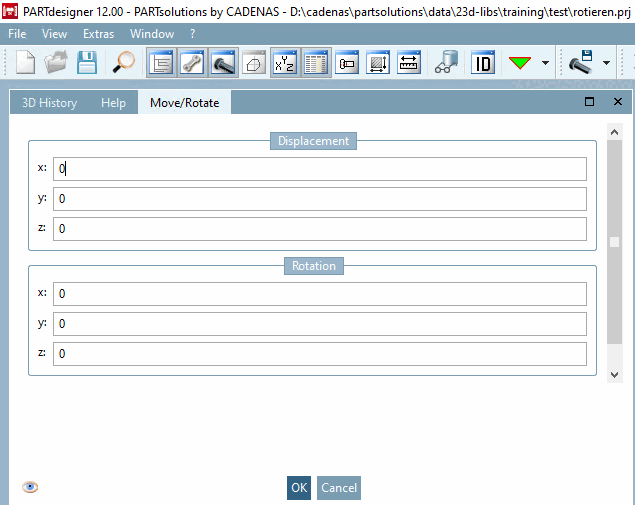Toggle the 3D history tree toolbar button
The width and height of the screenshot is (635, 505).
point(161,63)
